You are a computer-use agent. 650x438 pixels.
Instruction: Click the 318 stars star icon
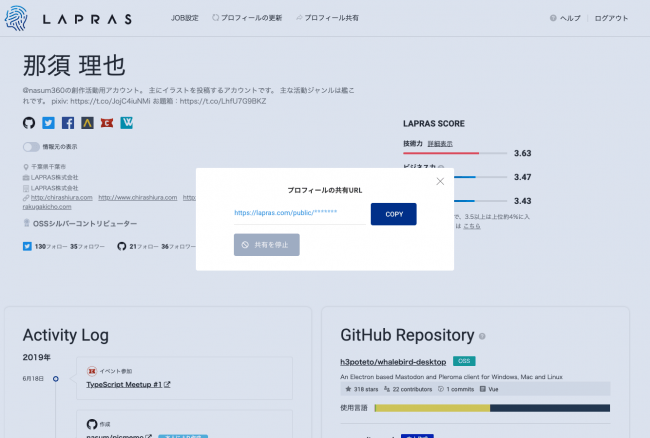[348, 389]
